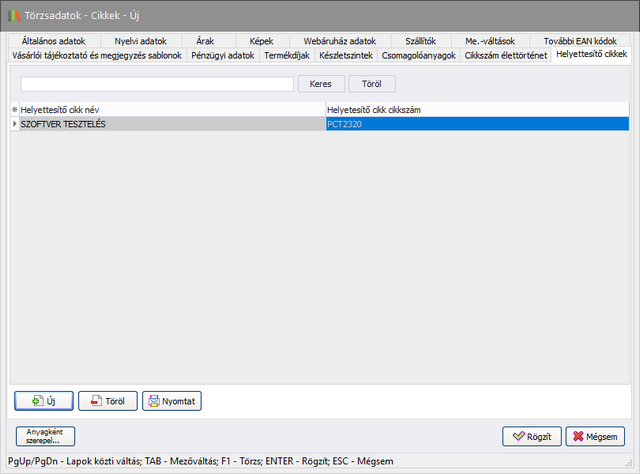Open the Webáruház adatok tab
This screenshot has height=474, width=640.
[x=339, y=41]
